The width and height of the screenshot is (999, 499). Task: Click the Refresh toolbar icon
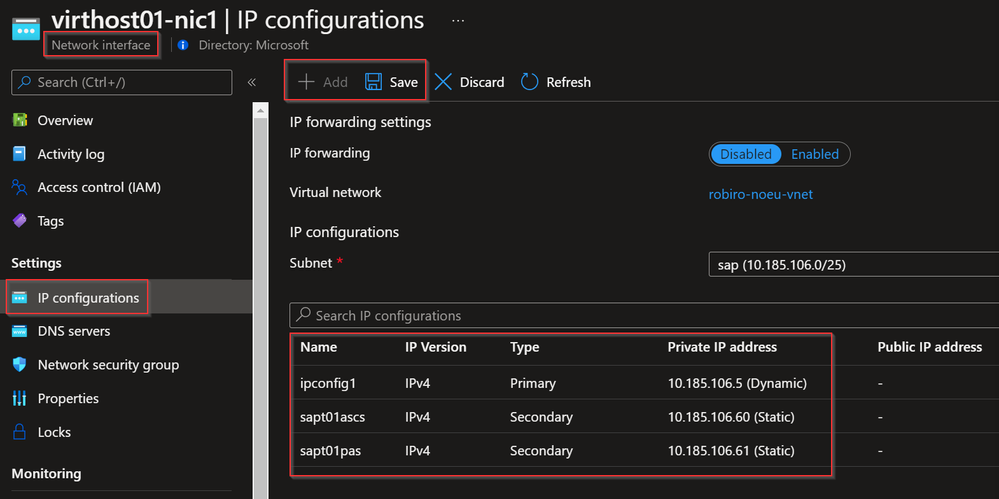pos(530,82)
